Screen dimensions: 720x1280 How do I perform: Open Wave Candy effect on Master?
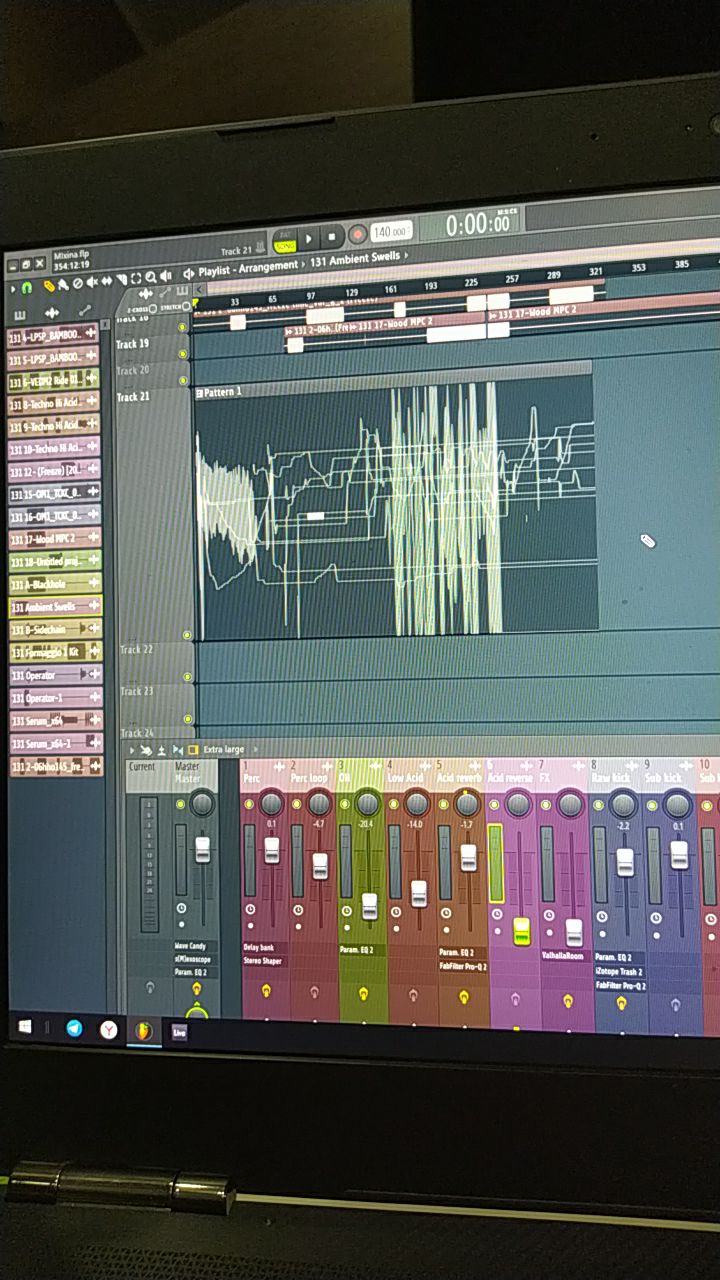(189, 945)
